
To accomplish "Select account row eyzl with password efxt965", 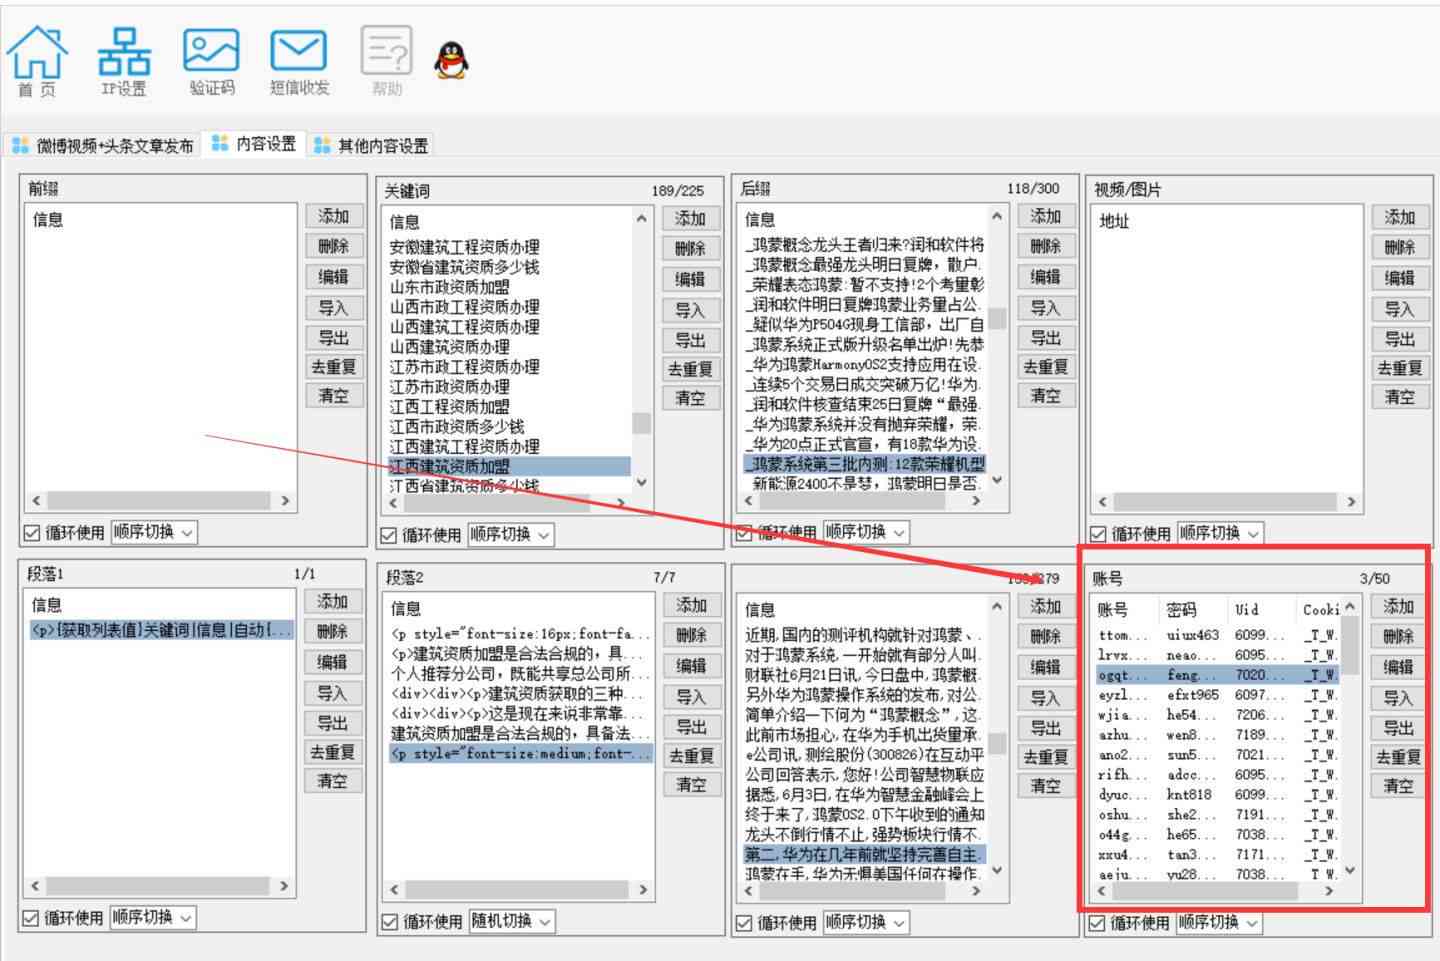I will 1216,695.
